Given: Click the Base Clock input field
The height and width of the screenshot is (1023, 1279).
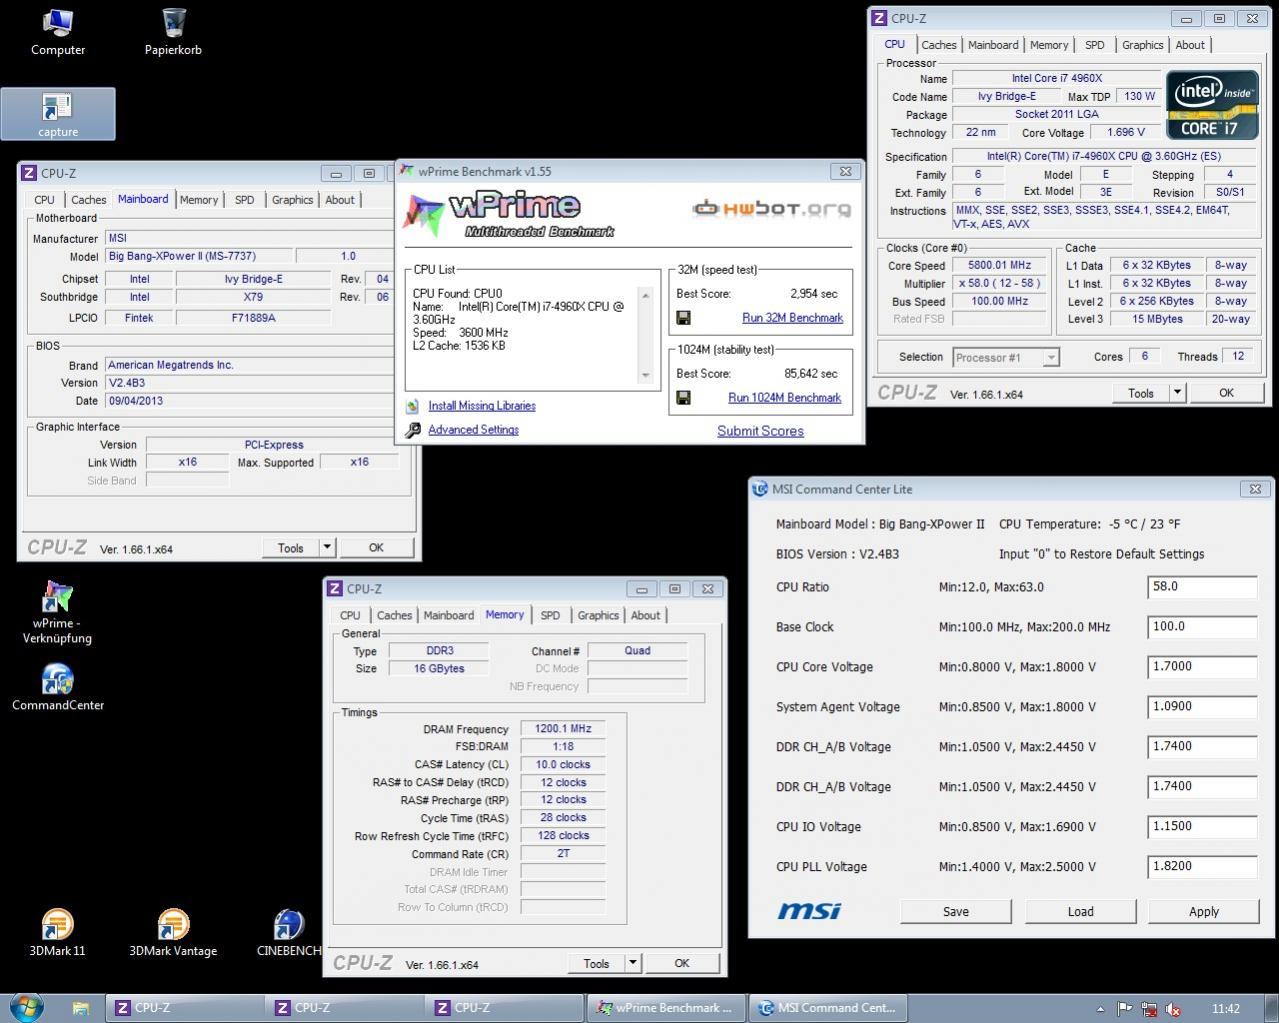Looking at the screenshot, I should pos(1202,627).
